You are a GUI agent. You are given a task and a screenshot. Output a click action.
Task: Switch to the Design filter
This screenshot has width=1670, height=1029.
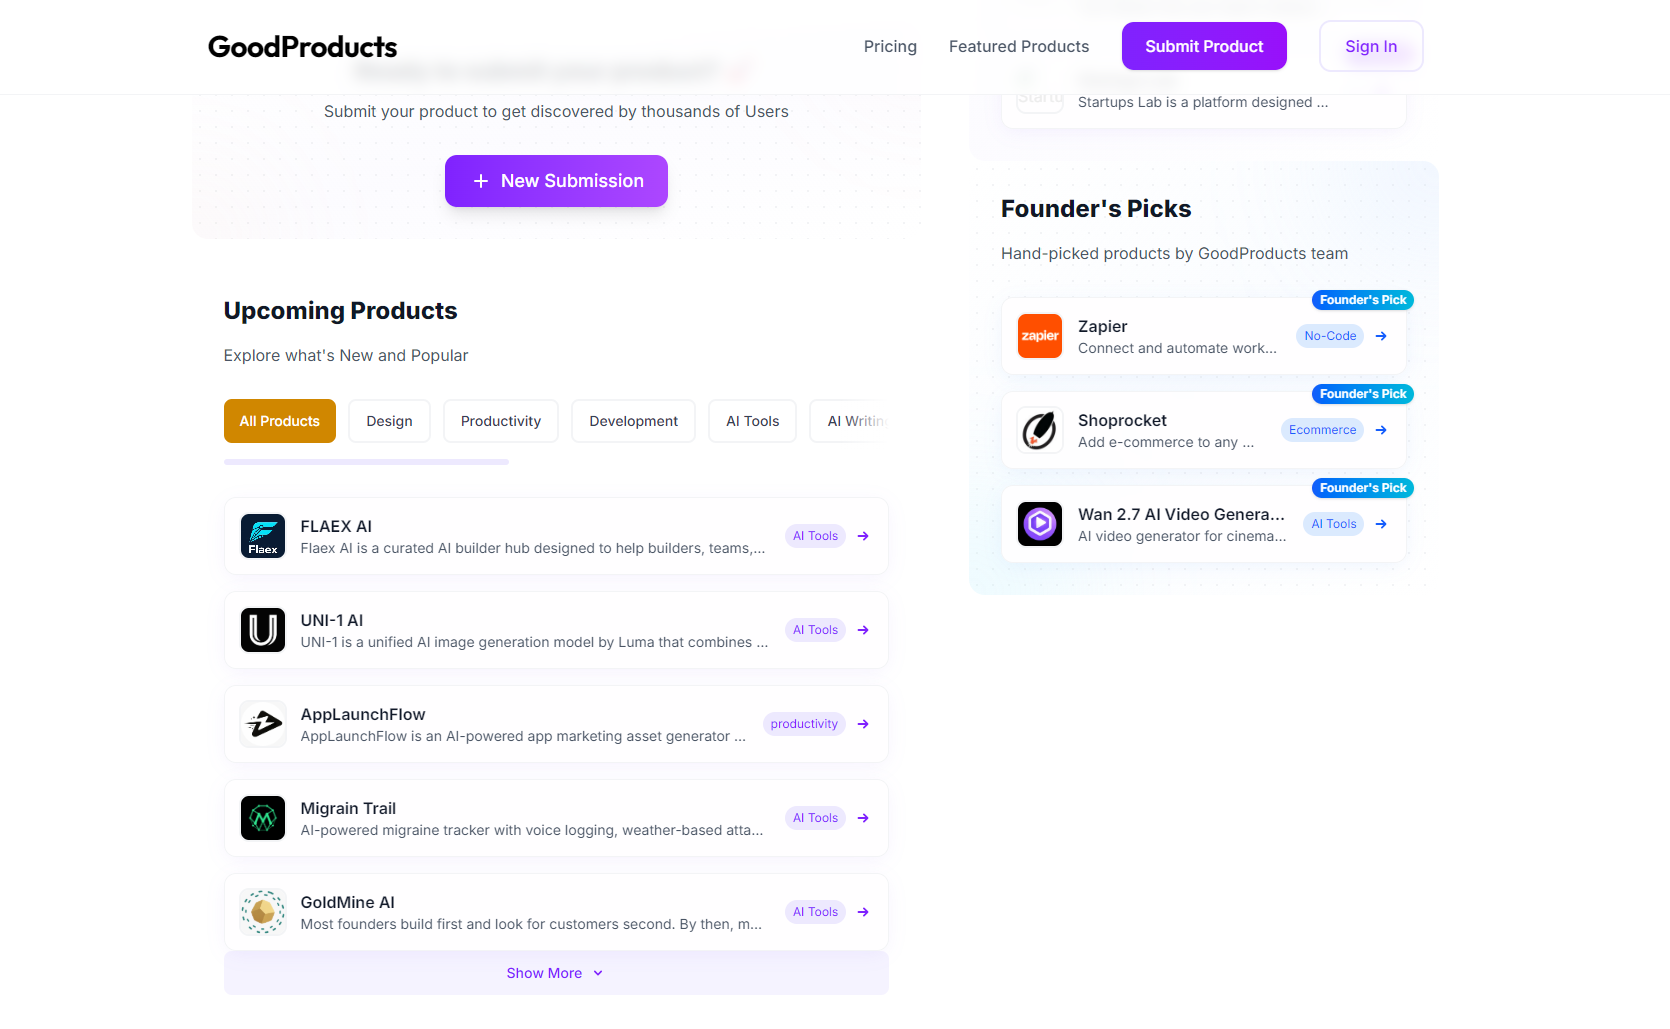click(389, 420)
